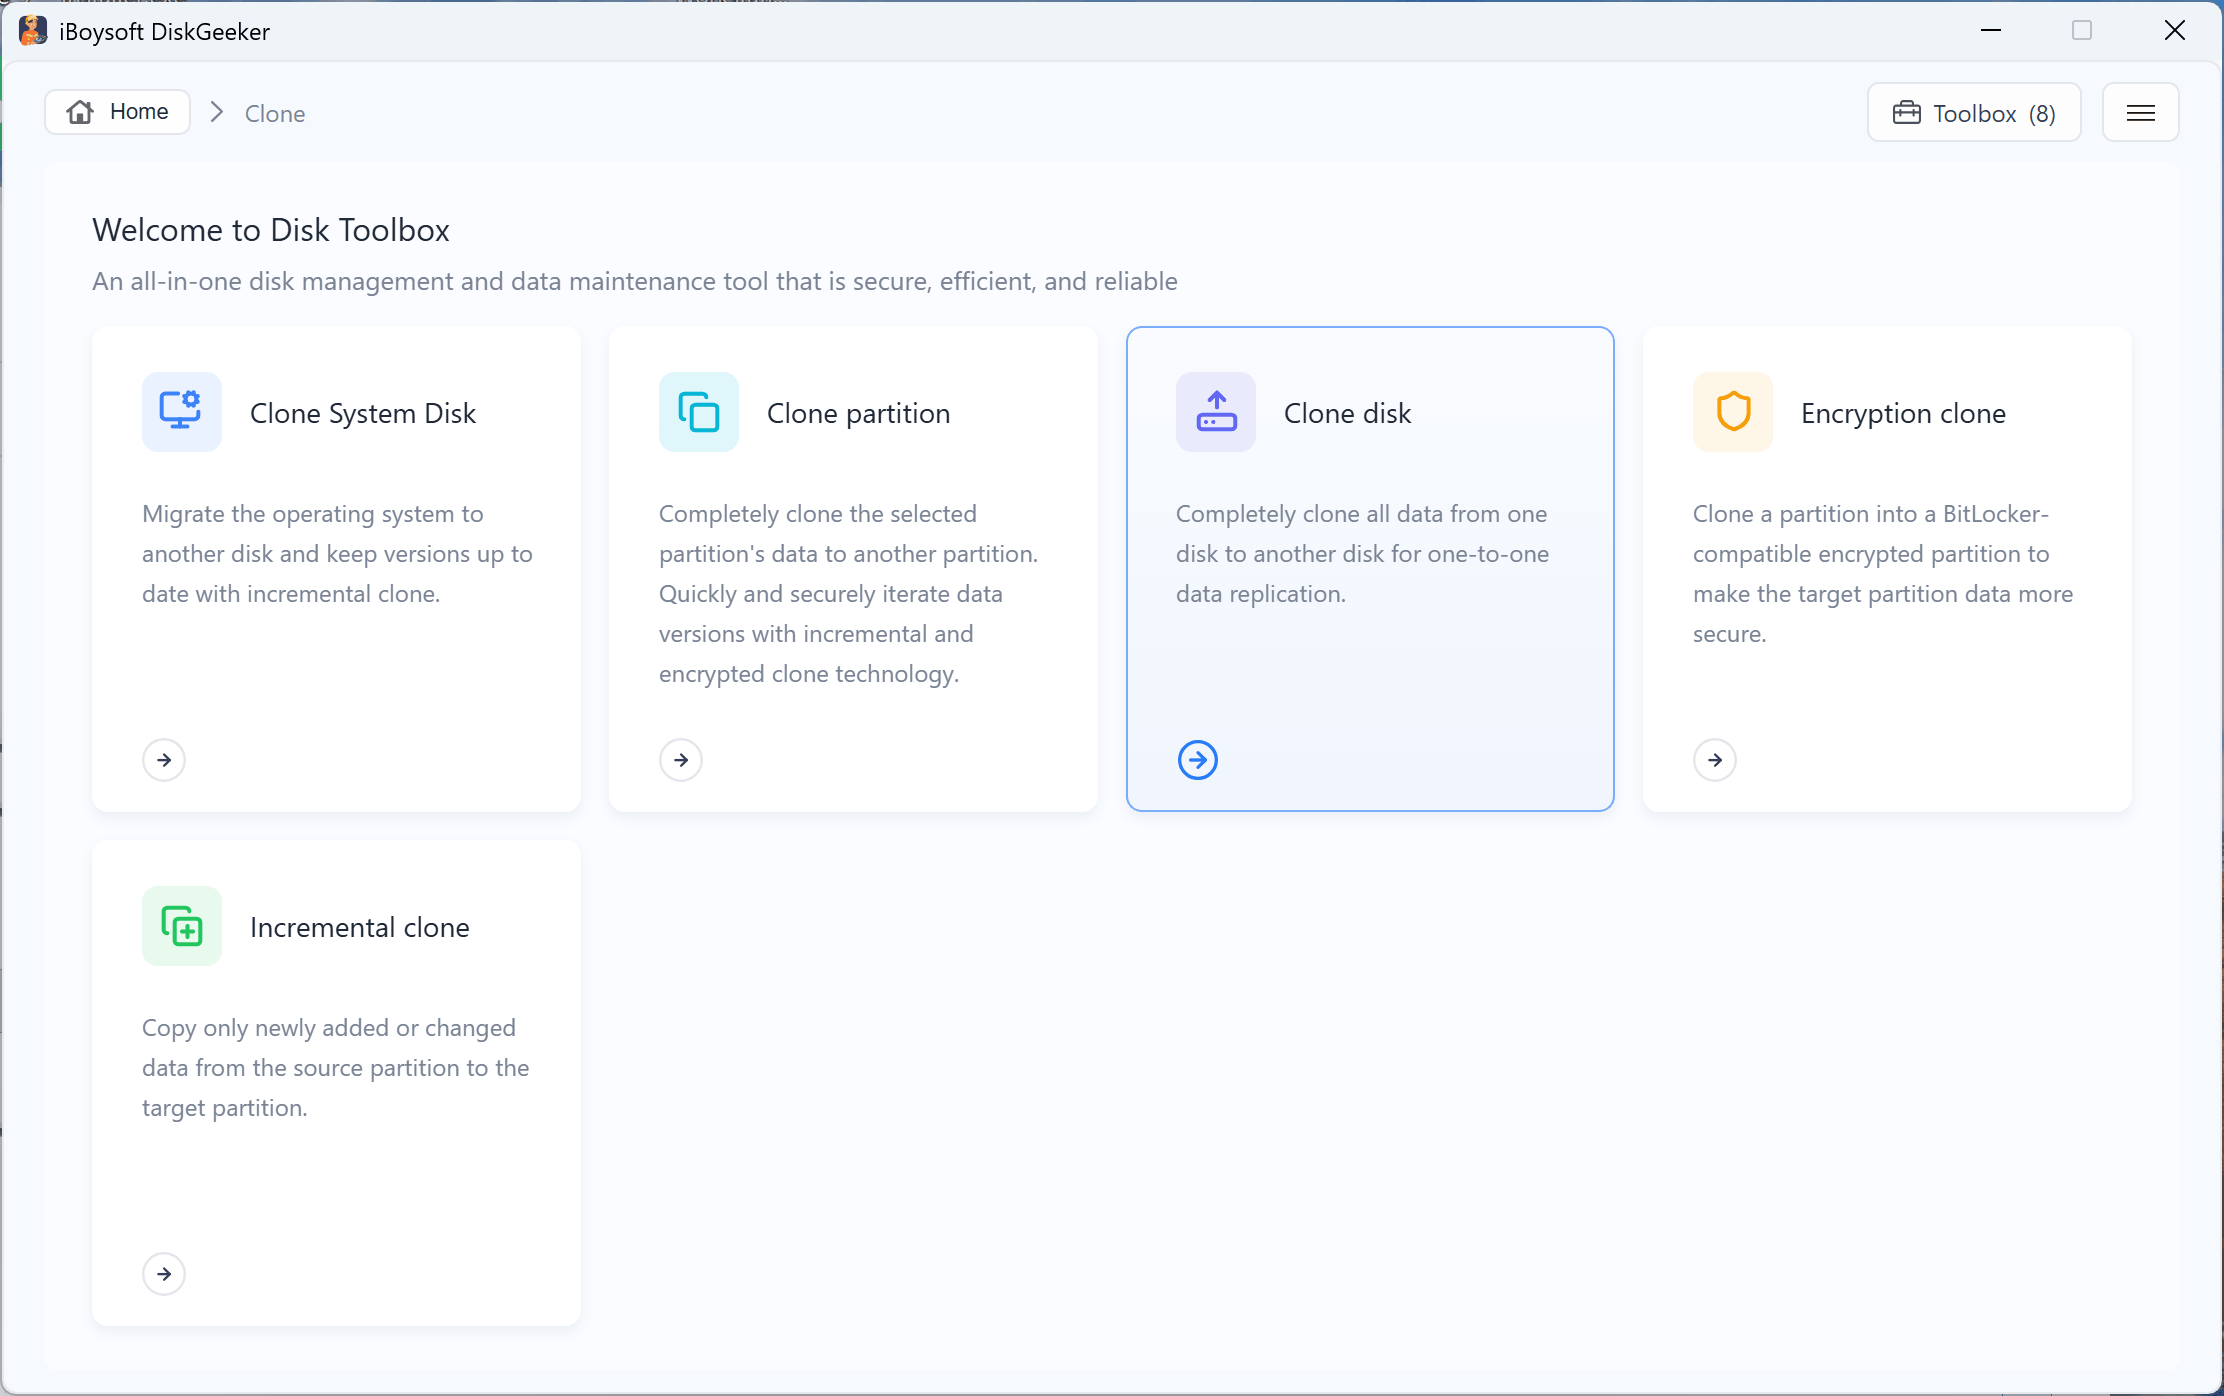Open Incremental clone via its arrow button
Viewport: 2224px width, 1396px height.
[164, 1274]
